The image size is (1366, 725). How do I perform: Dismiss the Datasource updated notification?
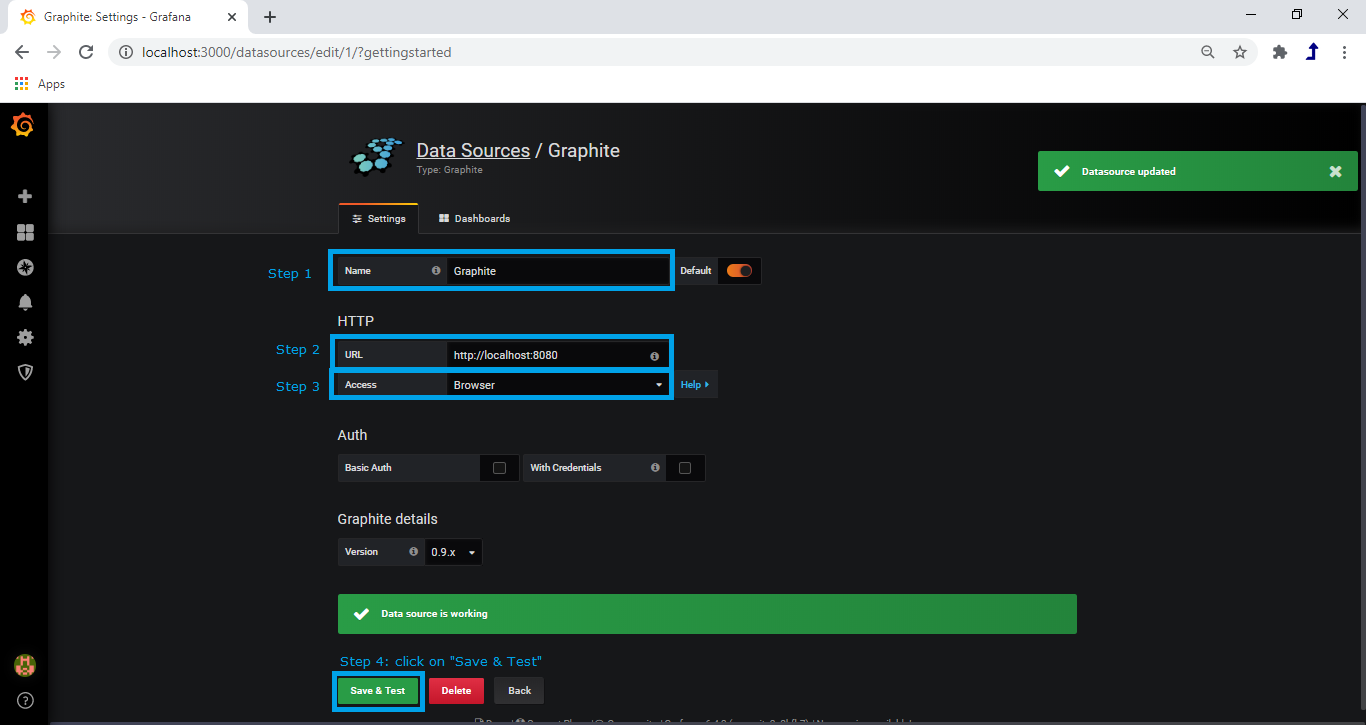click(x=1335, y=171)
